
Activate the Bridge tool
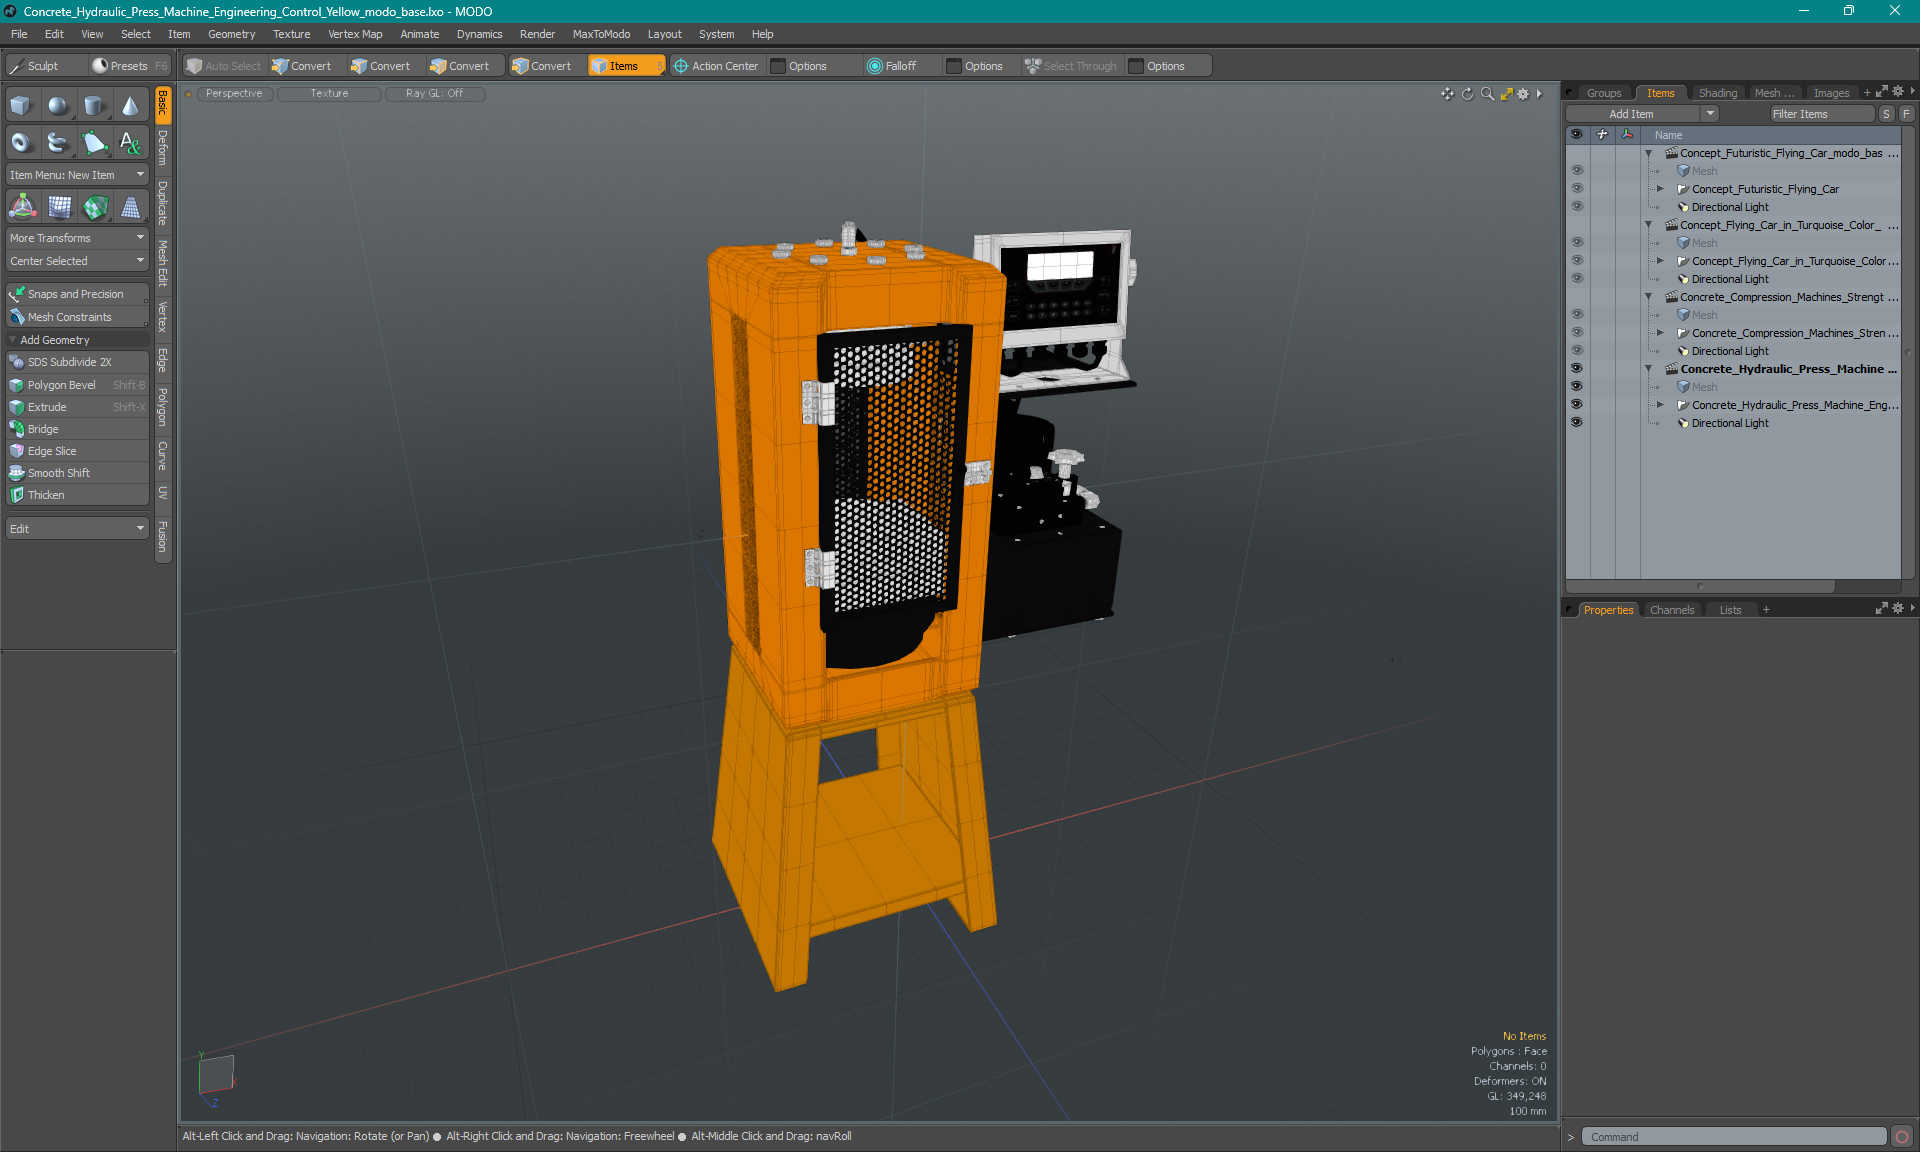coord(77,429)
